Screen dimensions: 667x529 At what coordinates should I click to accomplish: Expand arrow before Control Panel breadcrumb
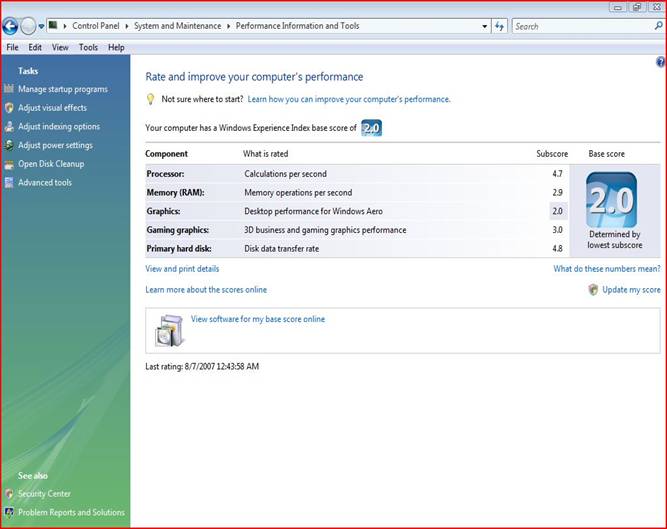coord(65,26)
